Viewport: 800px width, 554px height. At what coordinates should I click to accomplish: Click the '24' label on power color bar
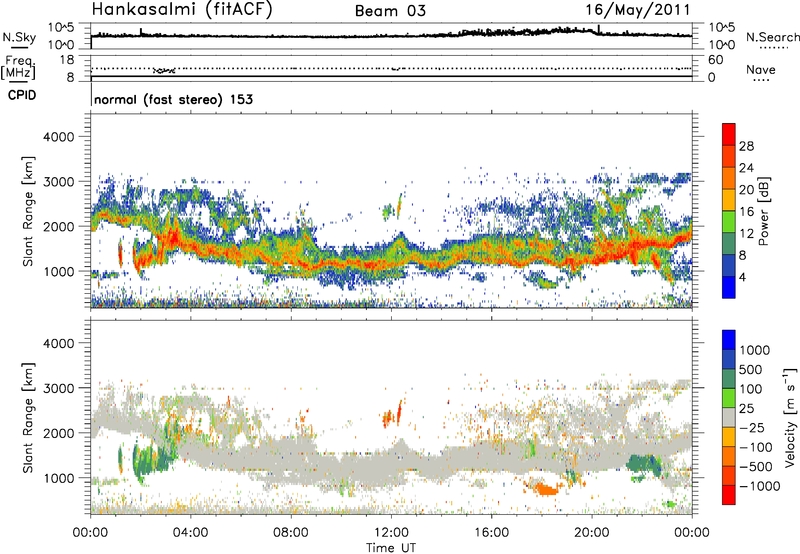point(746,168)
